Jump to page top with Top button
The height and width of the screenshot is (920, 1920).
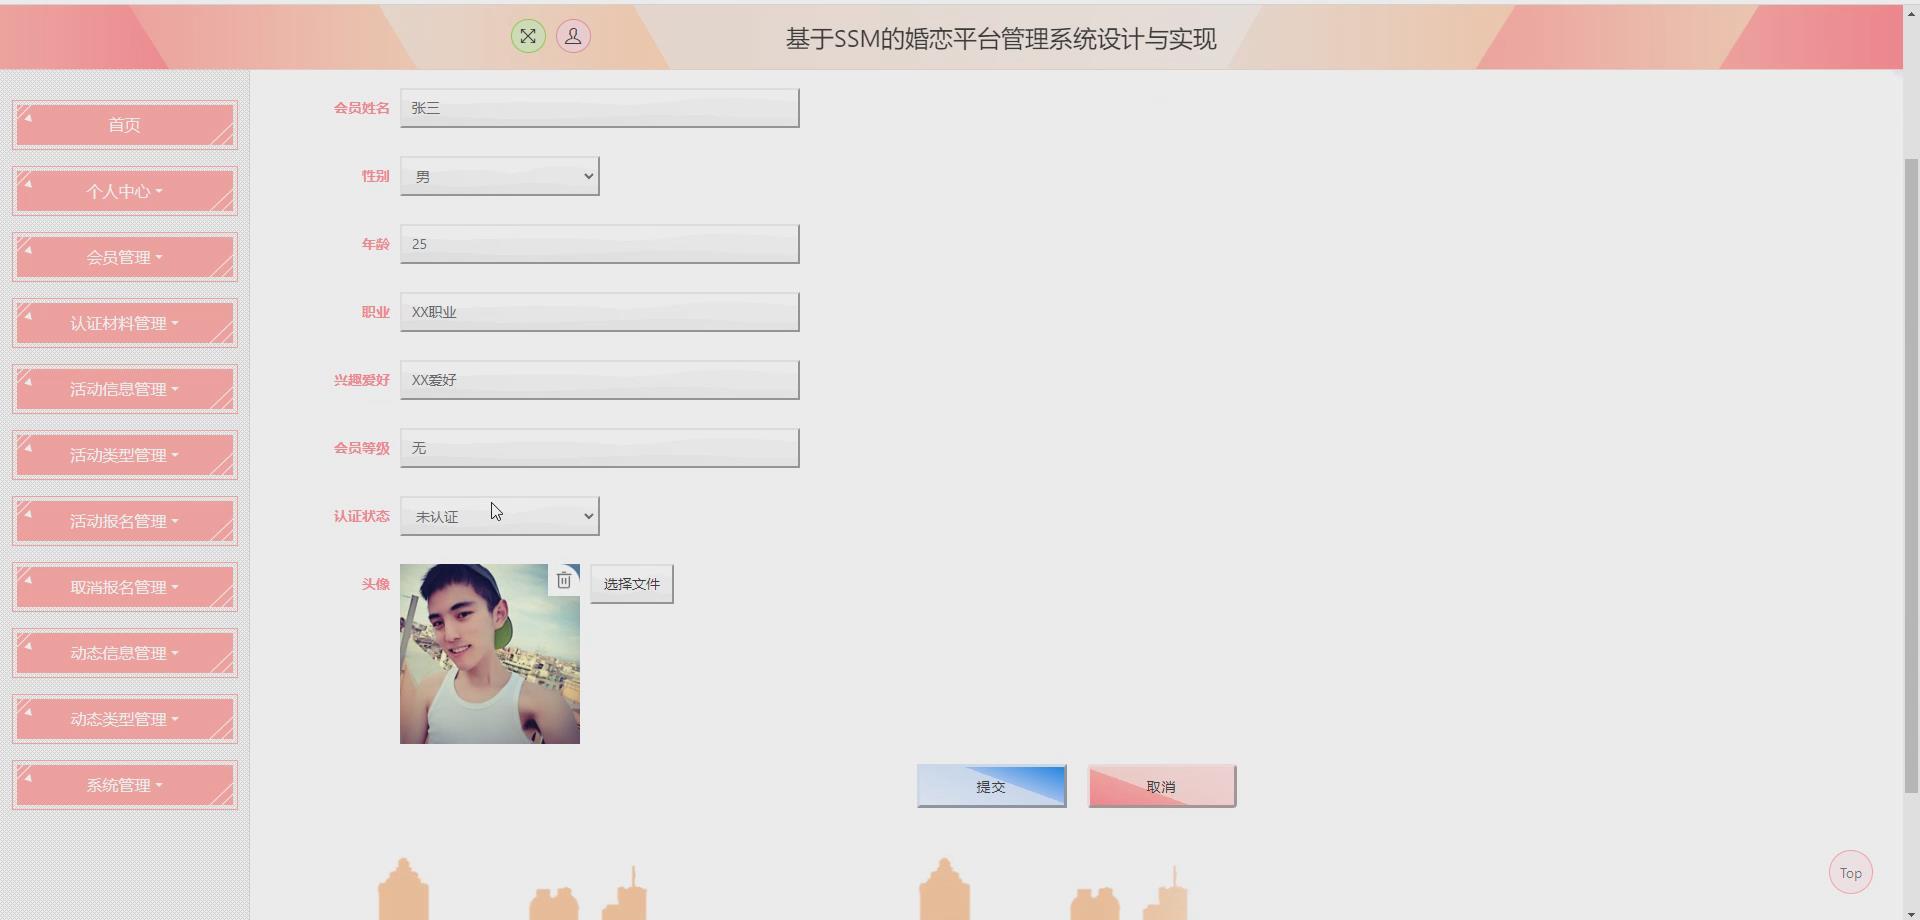click(1851, 873)
